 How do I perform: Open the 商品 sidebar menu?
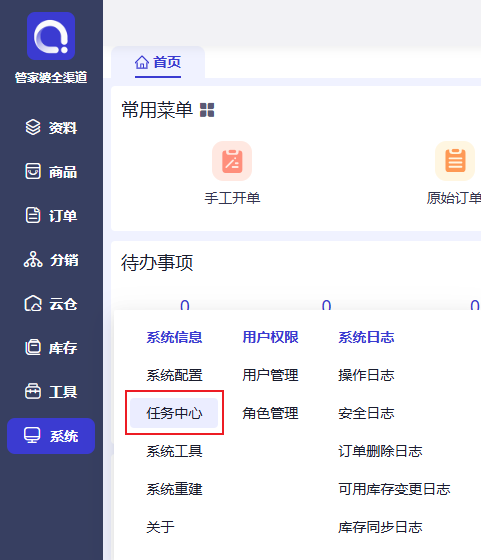[51, 171]
